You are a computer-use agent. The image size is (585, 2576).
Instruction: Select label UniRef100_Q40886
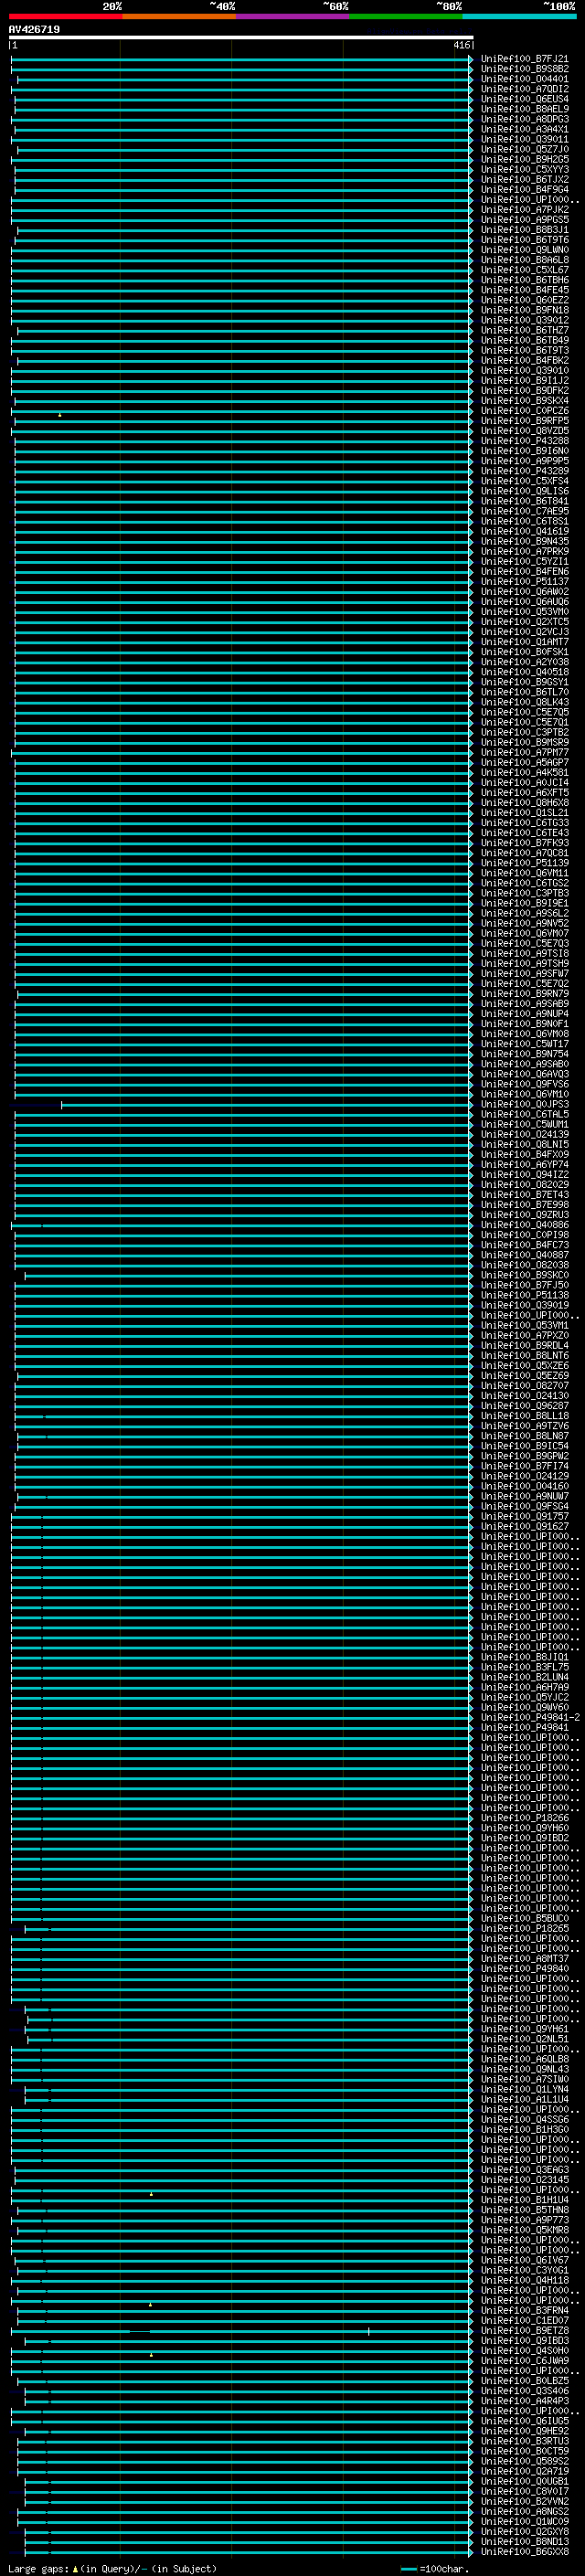point(524,1225)
